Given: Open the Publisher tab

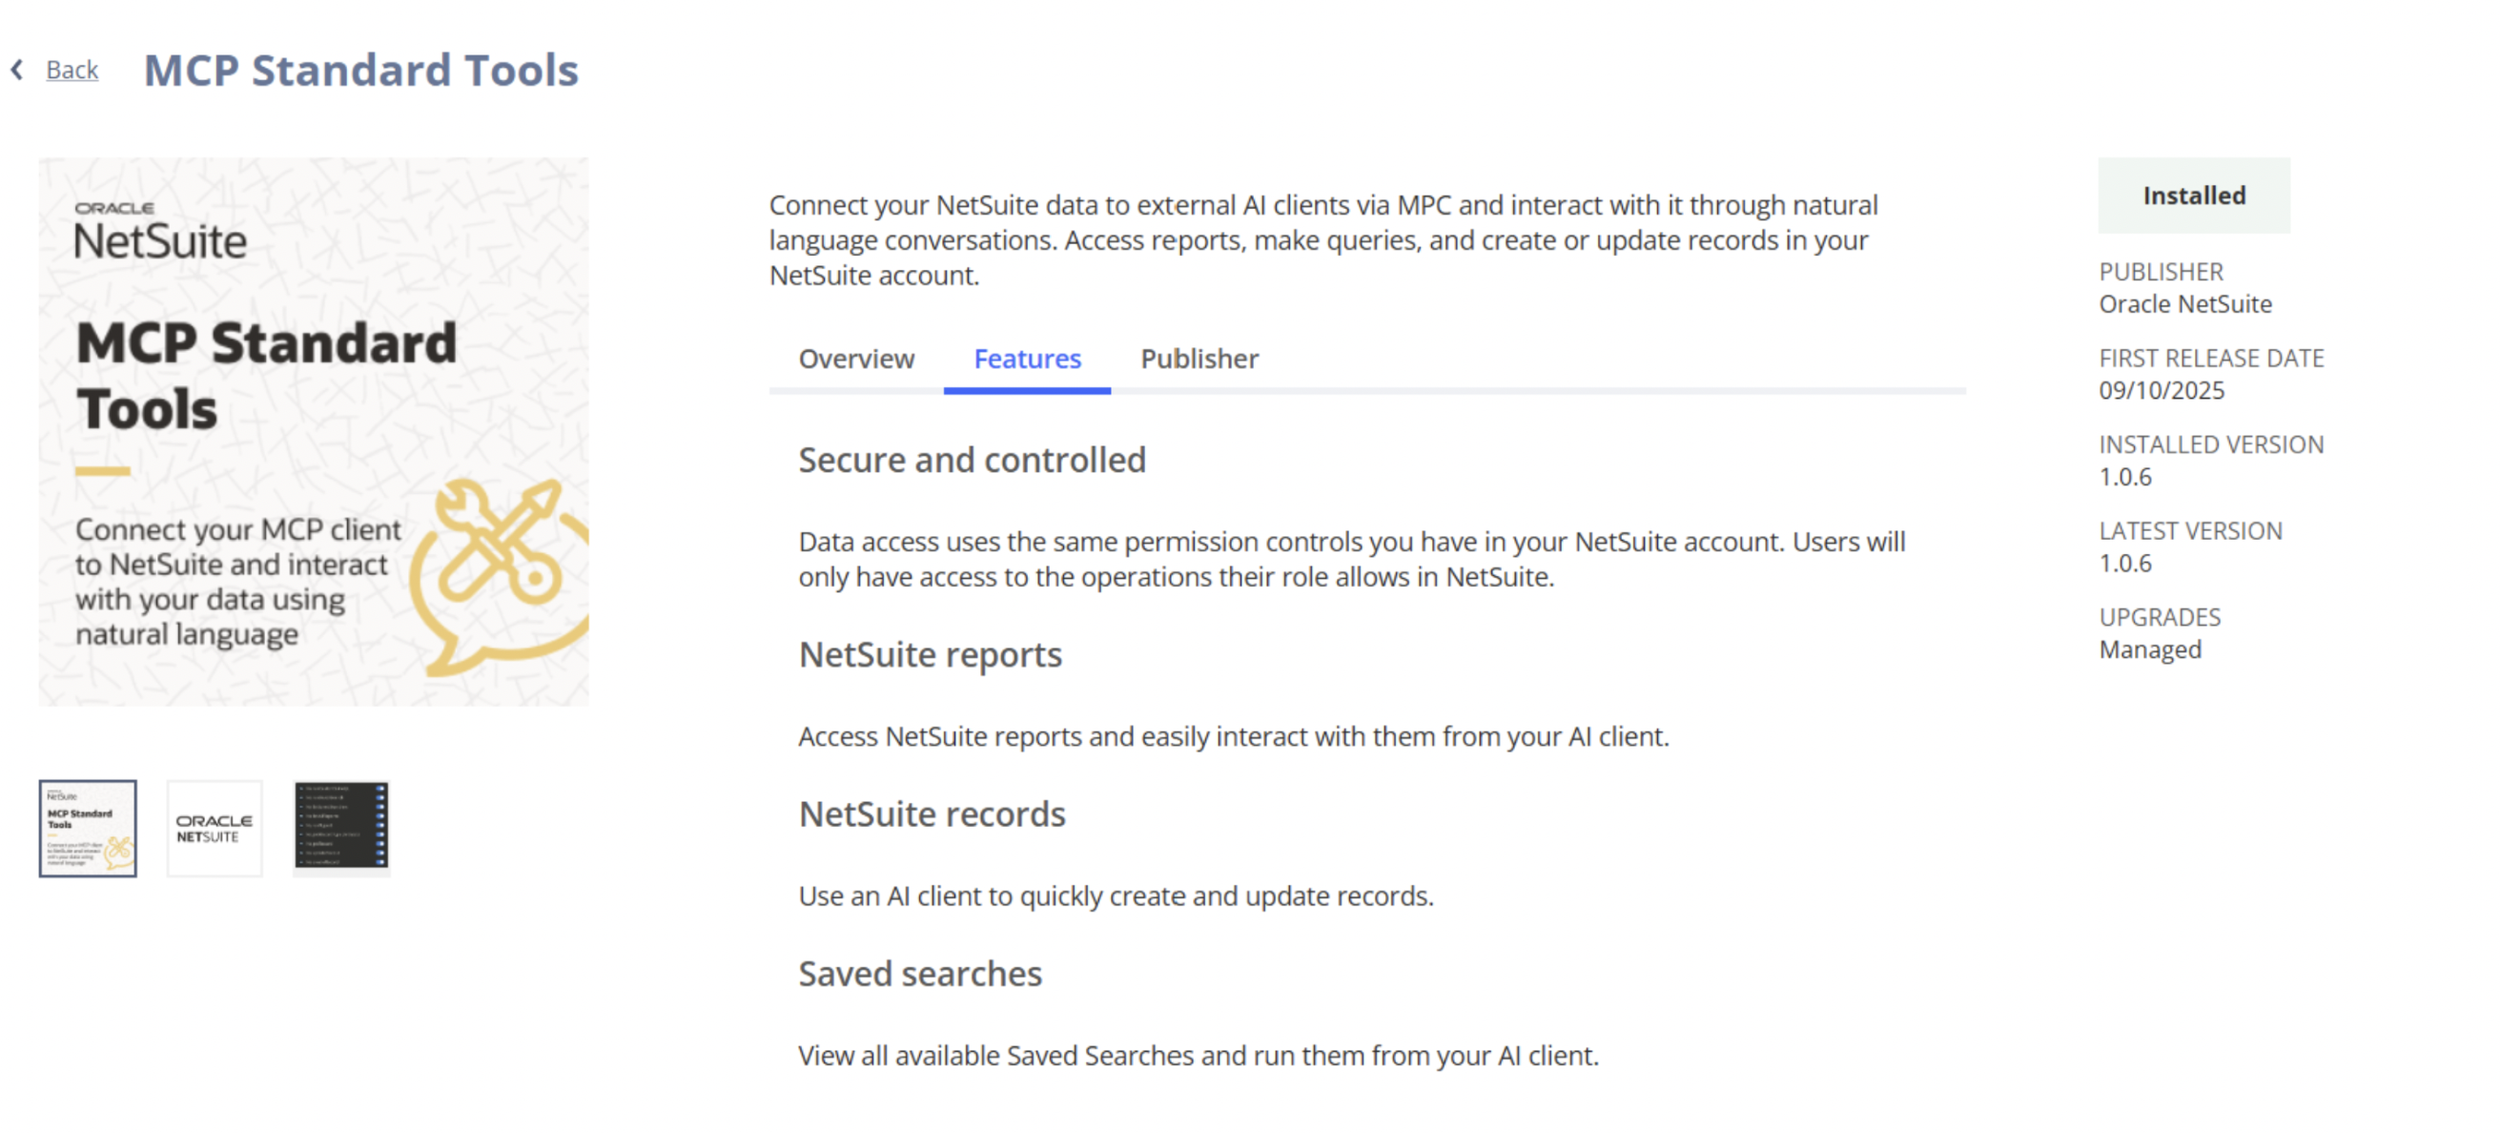Looking at the screenshot, I should tap(1199, 359).
